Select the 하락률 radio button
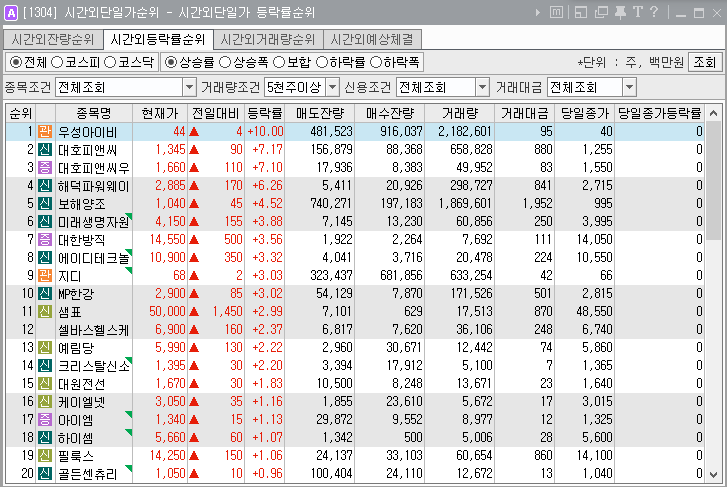727x487 pixels. 322,62
